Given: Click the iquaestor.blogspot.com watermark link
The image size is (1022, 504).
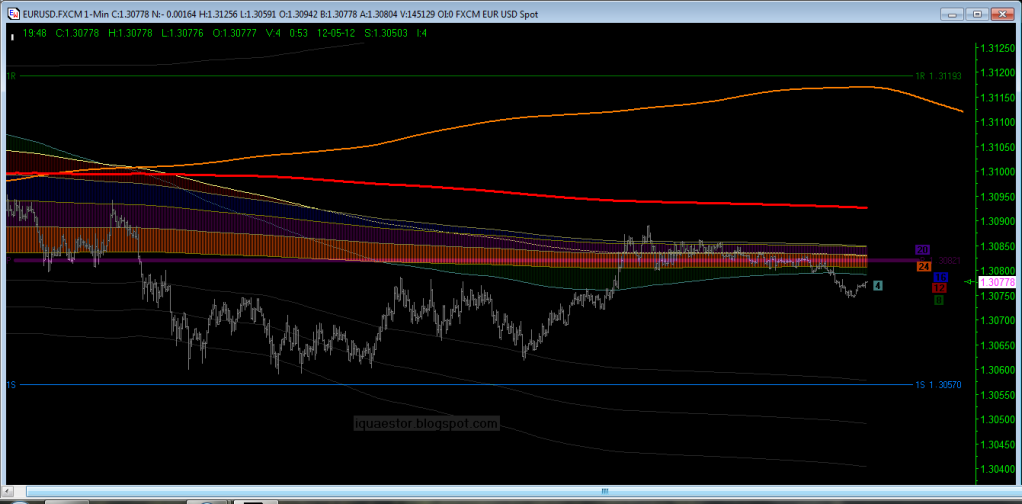Looking at the screenshot, I should [426, 424].
